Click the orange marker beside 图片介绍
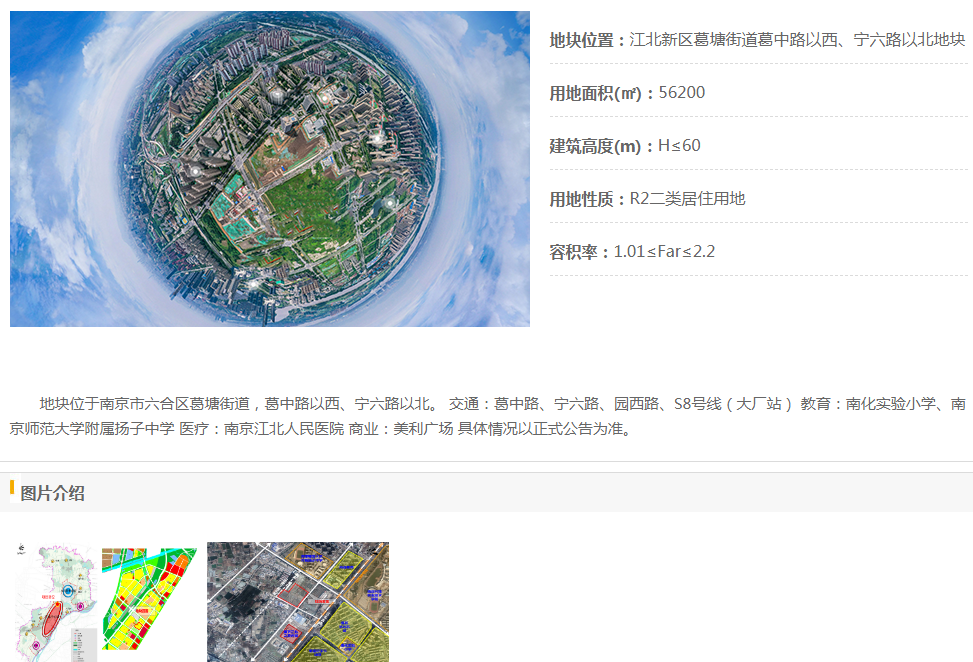 pyautogui.click(x=12, y=488)
